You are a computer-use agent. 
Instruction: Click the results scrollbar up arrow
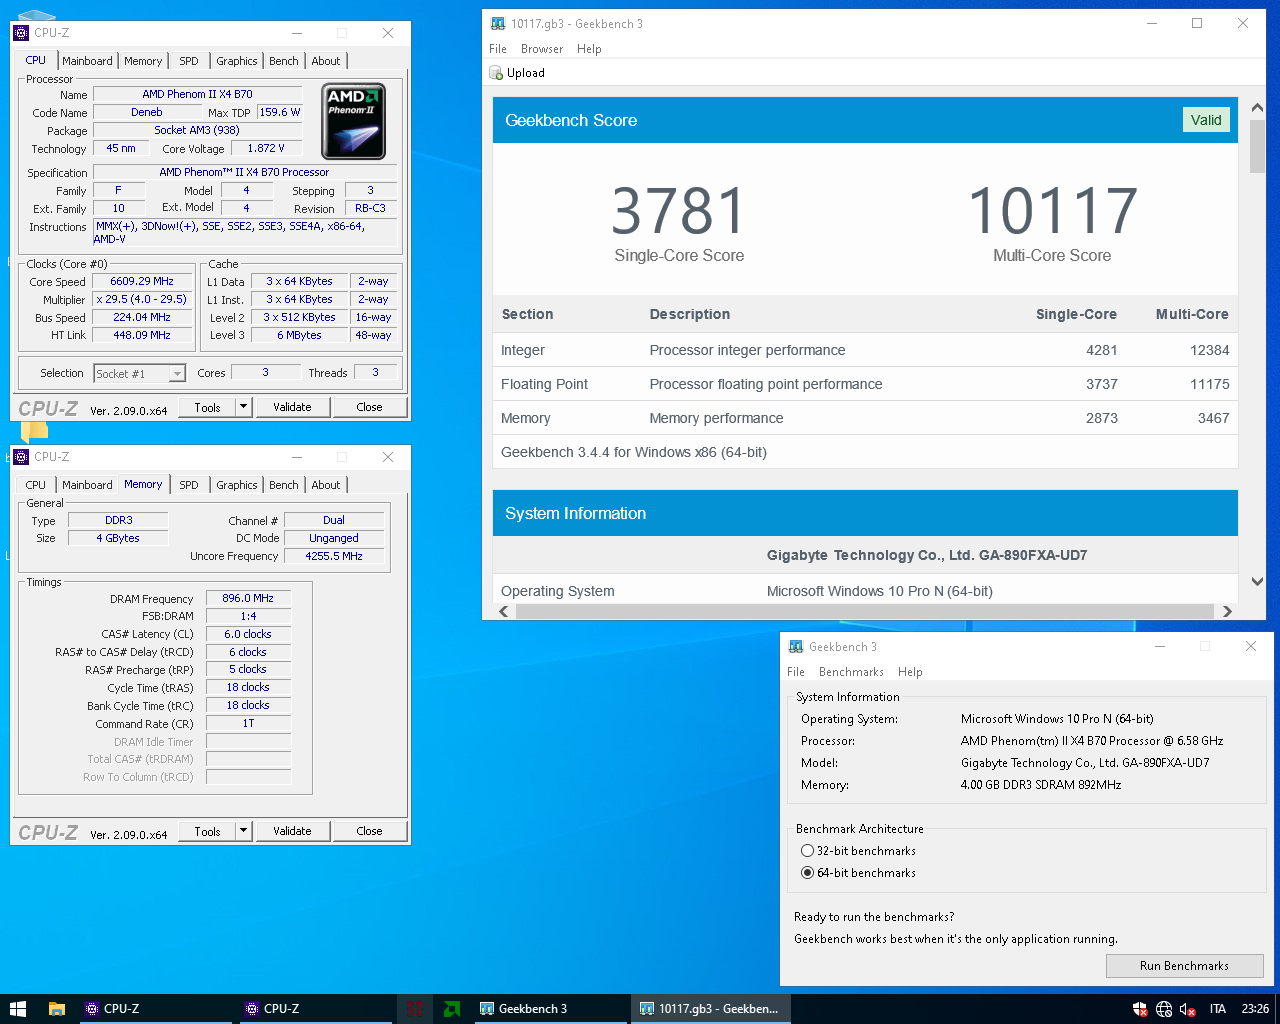coord(1257,108)
